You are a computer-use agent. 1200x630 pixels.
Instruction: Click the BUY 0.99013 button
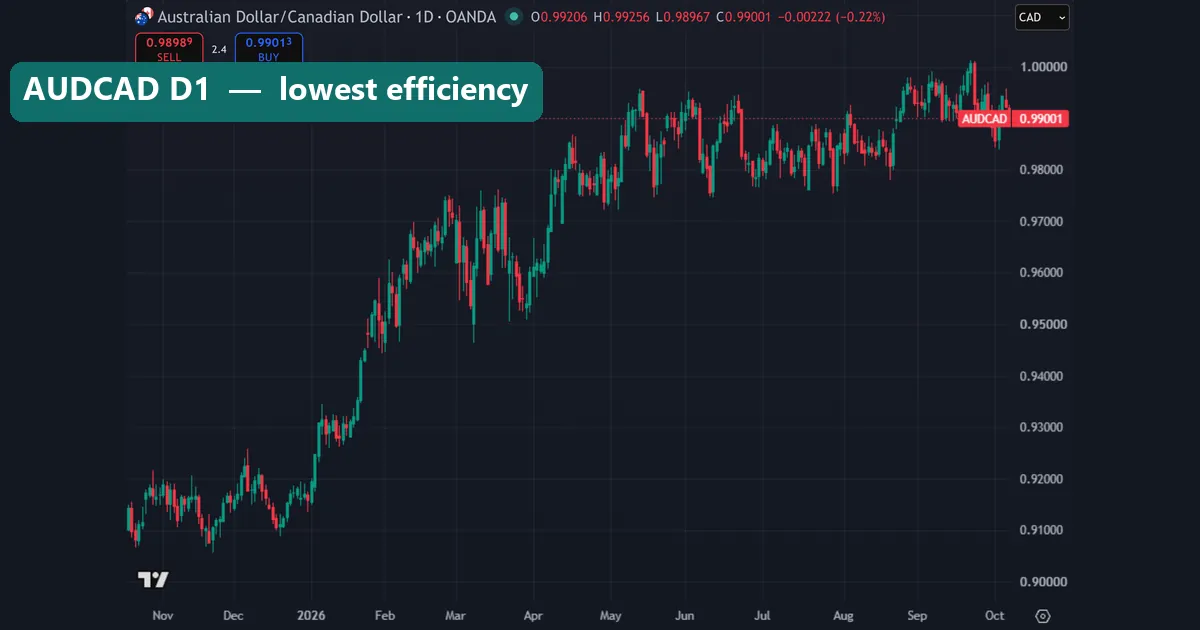[268, 49]
